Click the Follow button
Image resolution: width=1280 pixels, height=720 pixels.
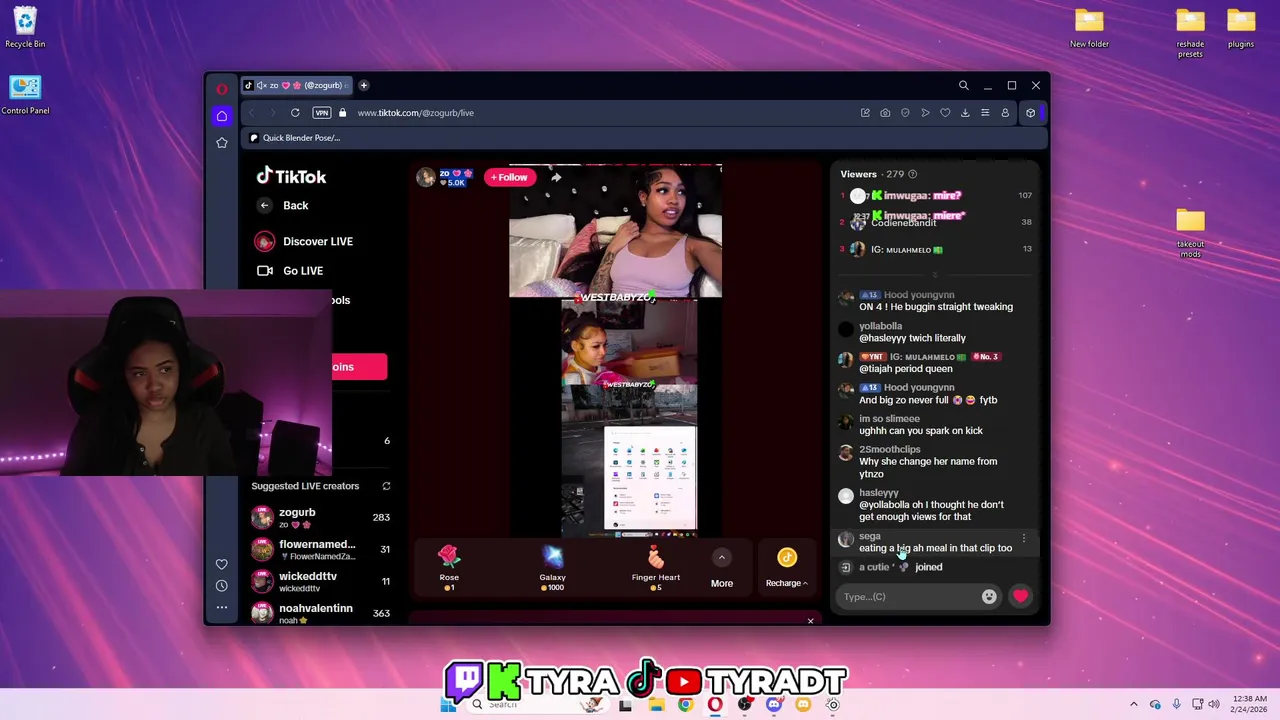click(509, 177)
